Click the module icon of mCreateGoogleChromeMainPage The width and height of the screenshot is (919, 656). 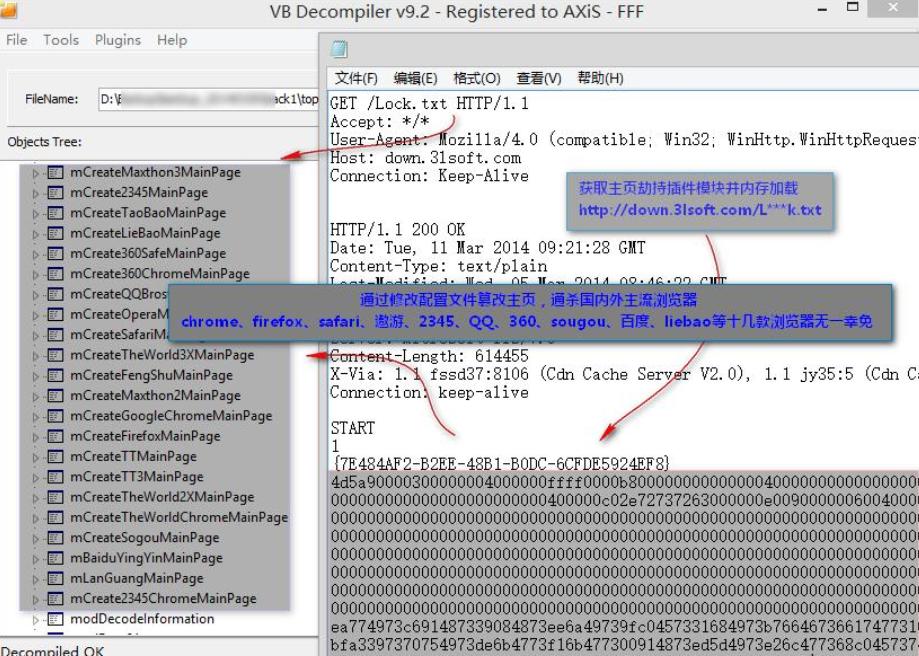pyautogui.click(x=55, y=416)
